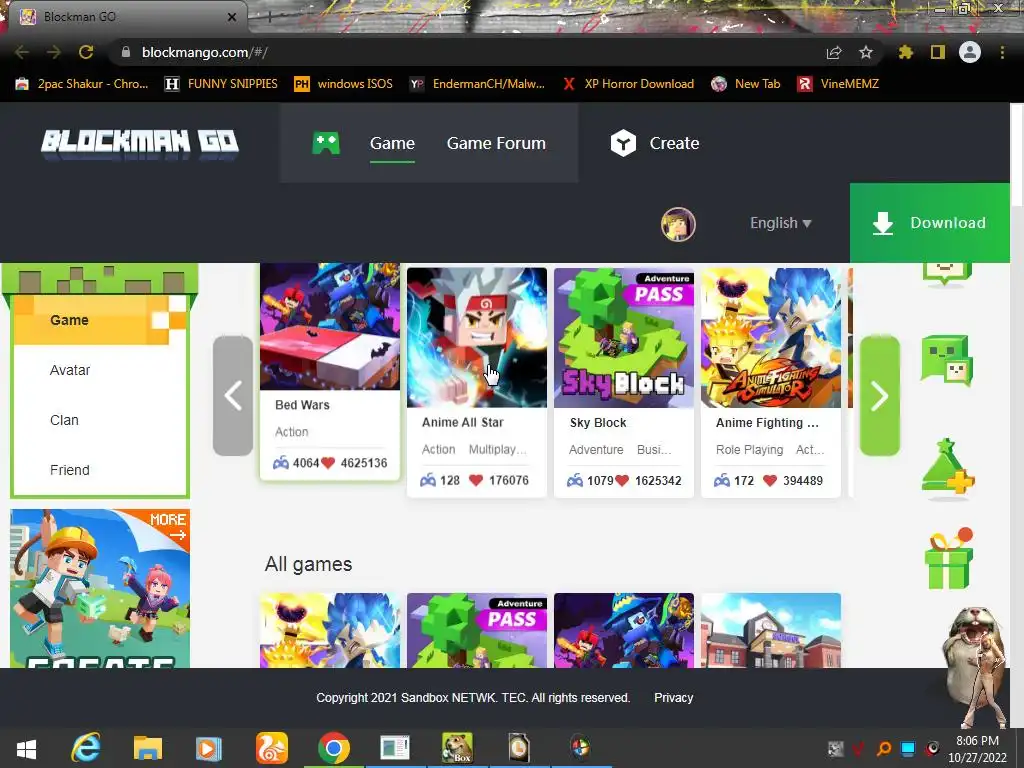Screen dimensions: 1024x768
Task: Open the Game Forum tab
Action: [496, 143]
